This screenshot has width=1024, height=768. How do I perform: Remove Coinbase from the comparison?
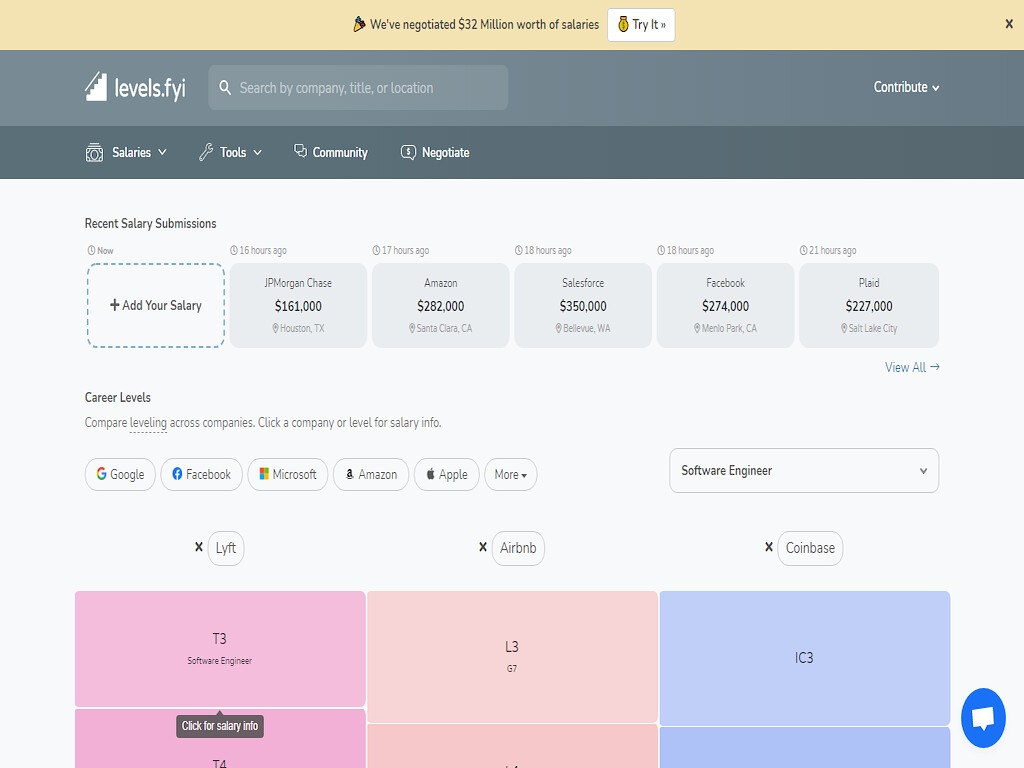[x=769, y=547]
